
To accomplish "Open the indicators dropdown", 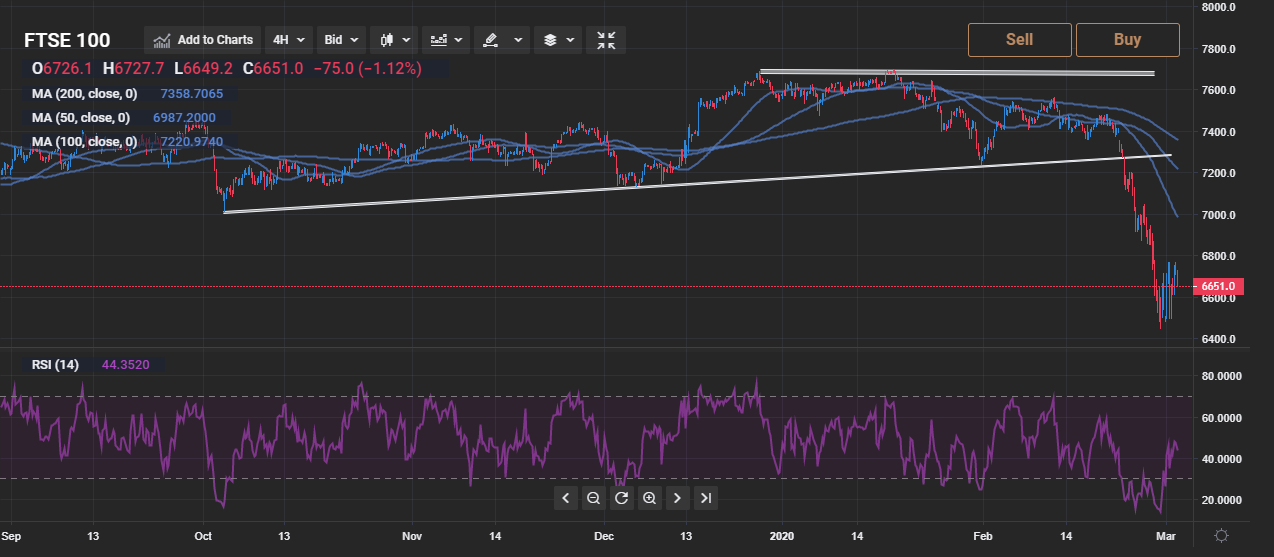I will tap(446, 40).
